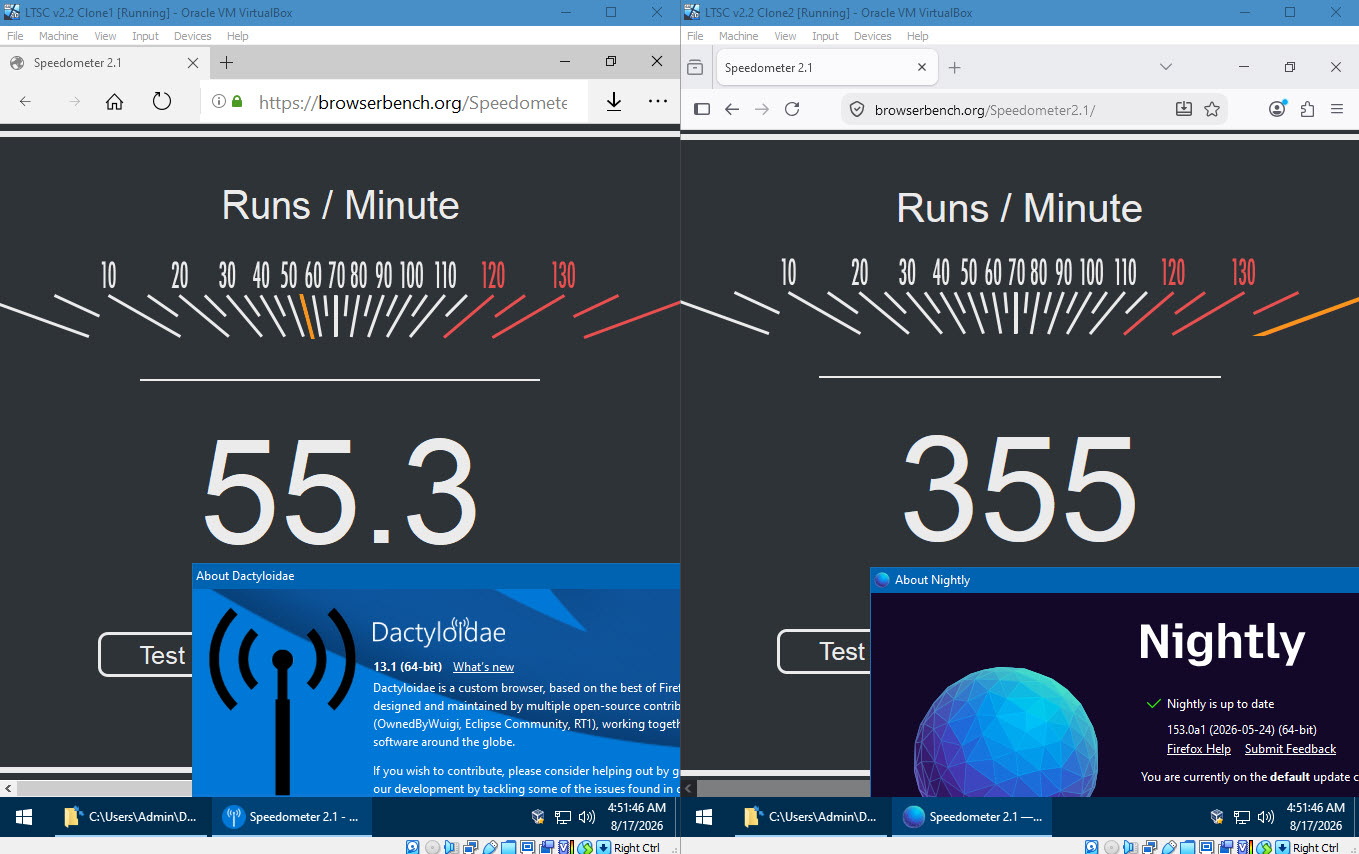Viewport: 1359px width, 854px height.
Task: Open the Help menu in Clone2 VirtualBox window
Action: tap(918, 36)
